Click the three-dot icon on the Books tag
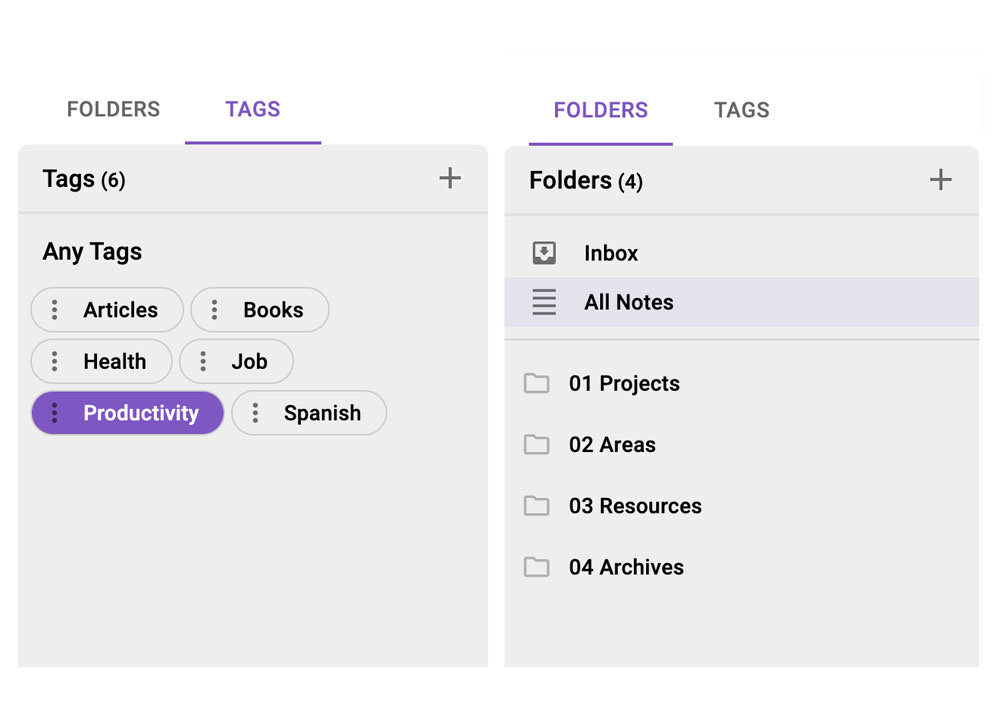Screen dimensions: 1000x725 pos(213,310)
